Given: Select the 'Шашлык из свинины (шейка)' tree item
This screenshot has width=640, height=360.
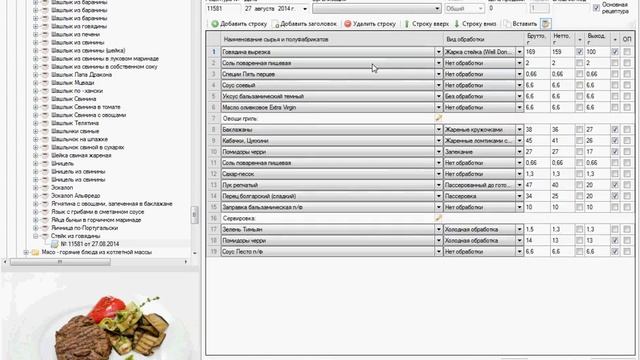Looking at the screenshot, I should coord(88,51).
